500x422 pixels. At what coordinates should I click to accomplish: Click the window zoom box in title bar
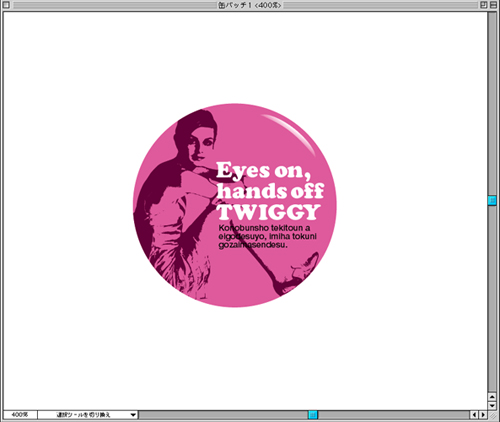483,5
